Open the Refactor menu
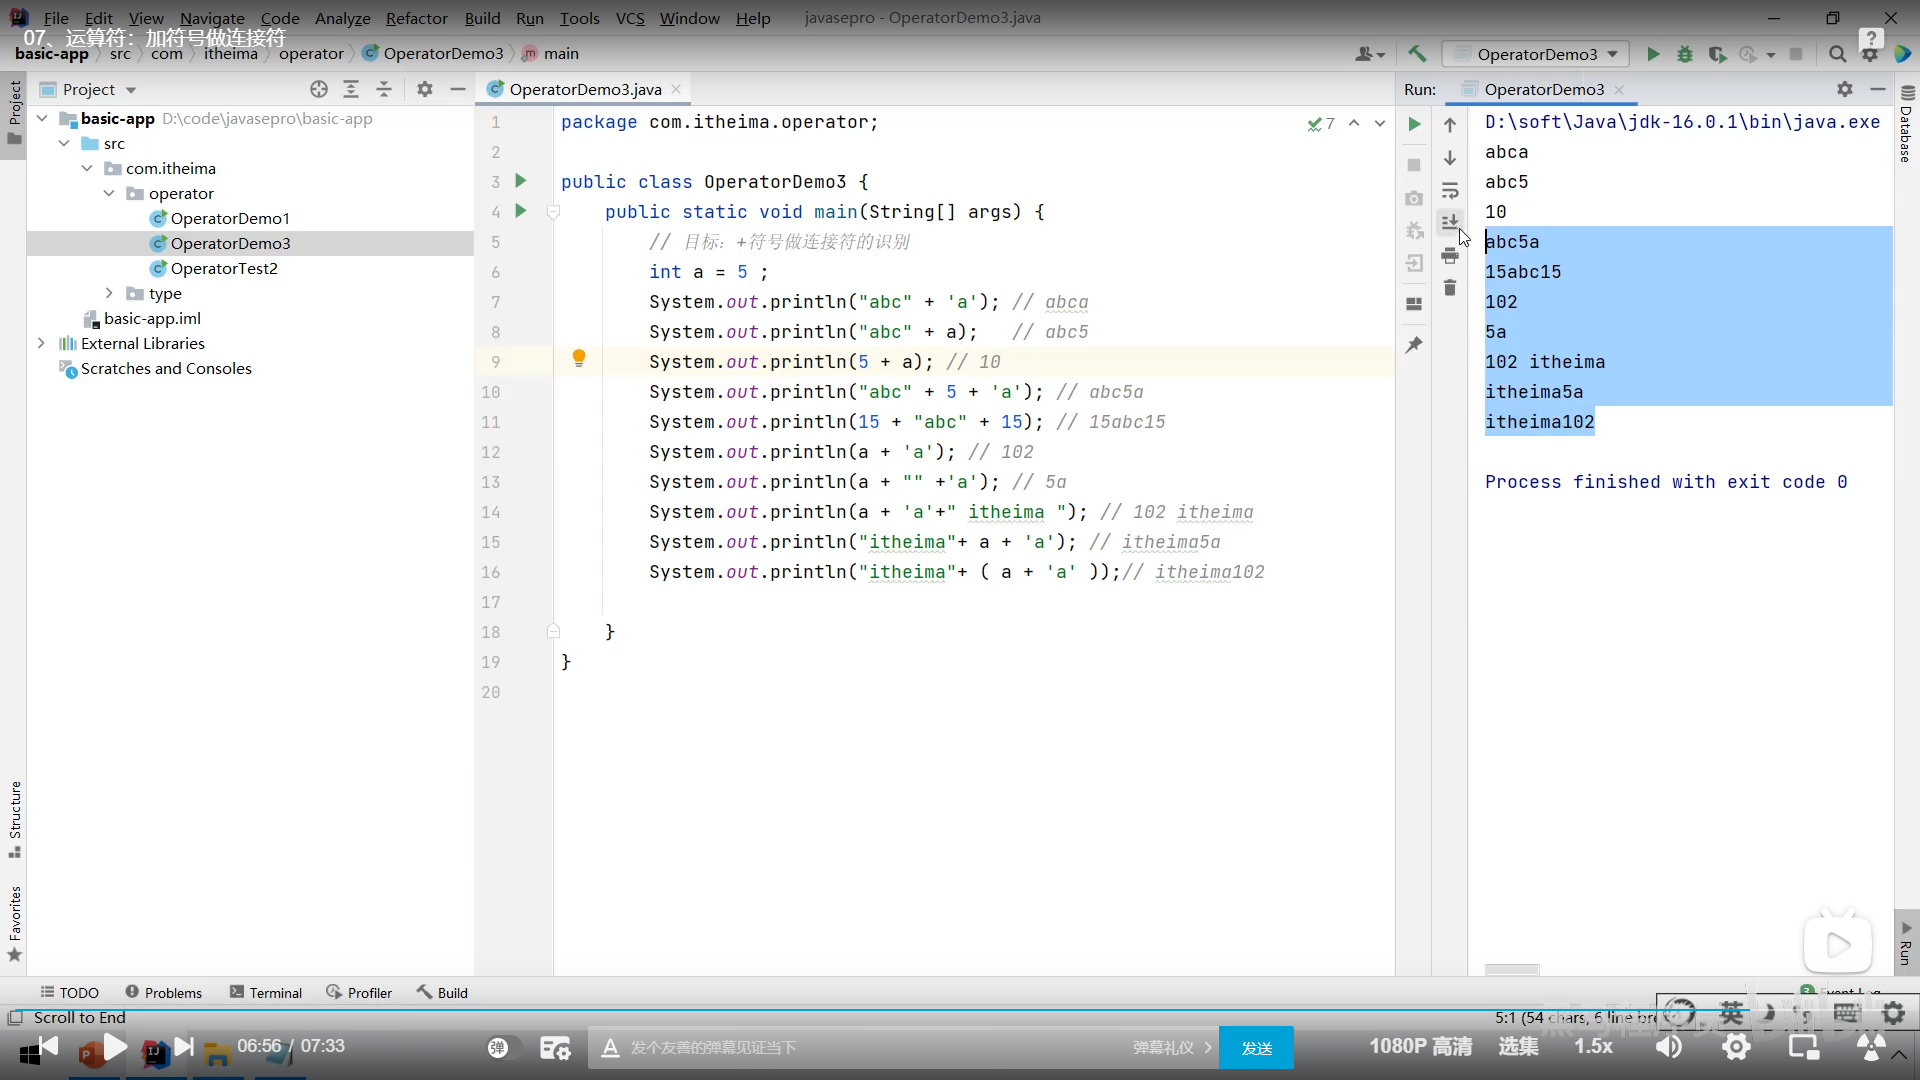 point(416,18)
